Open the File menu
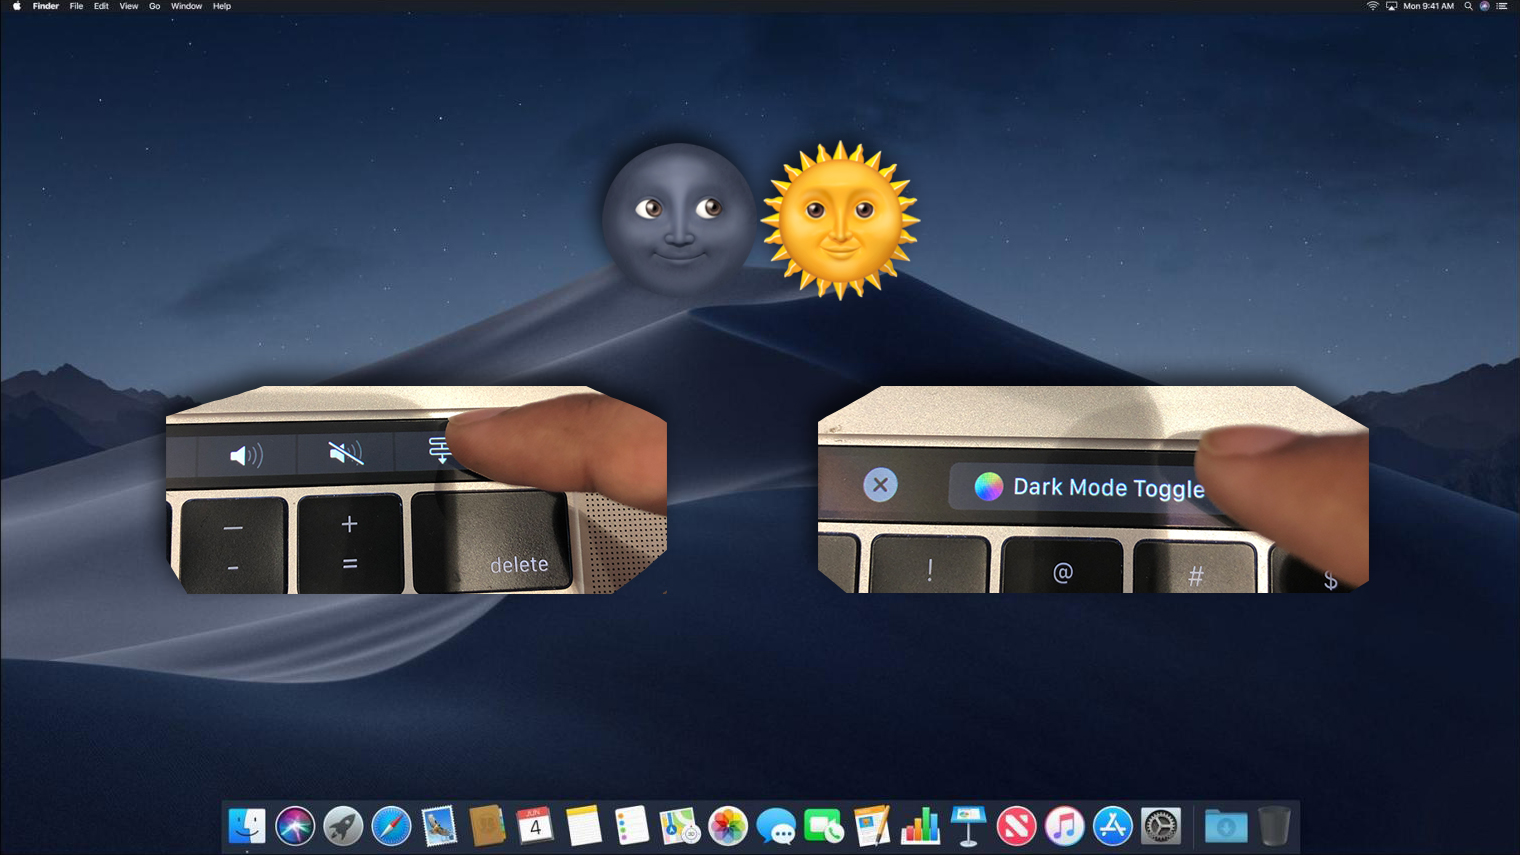This screenshot has width=1520, height=855. pyautogui.click(x=76, y=6)
